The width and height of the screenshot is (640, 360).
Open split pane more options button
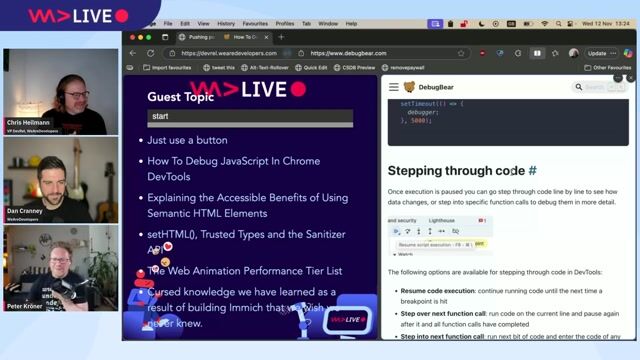point(618,78)
